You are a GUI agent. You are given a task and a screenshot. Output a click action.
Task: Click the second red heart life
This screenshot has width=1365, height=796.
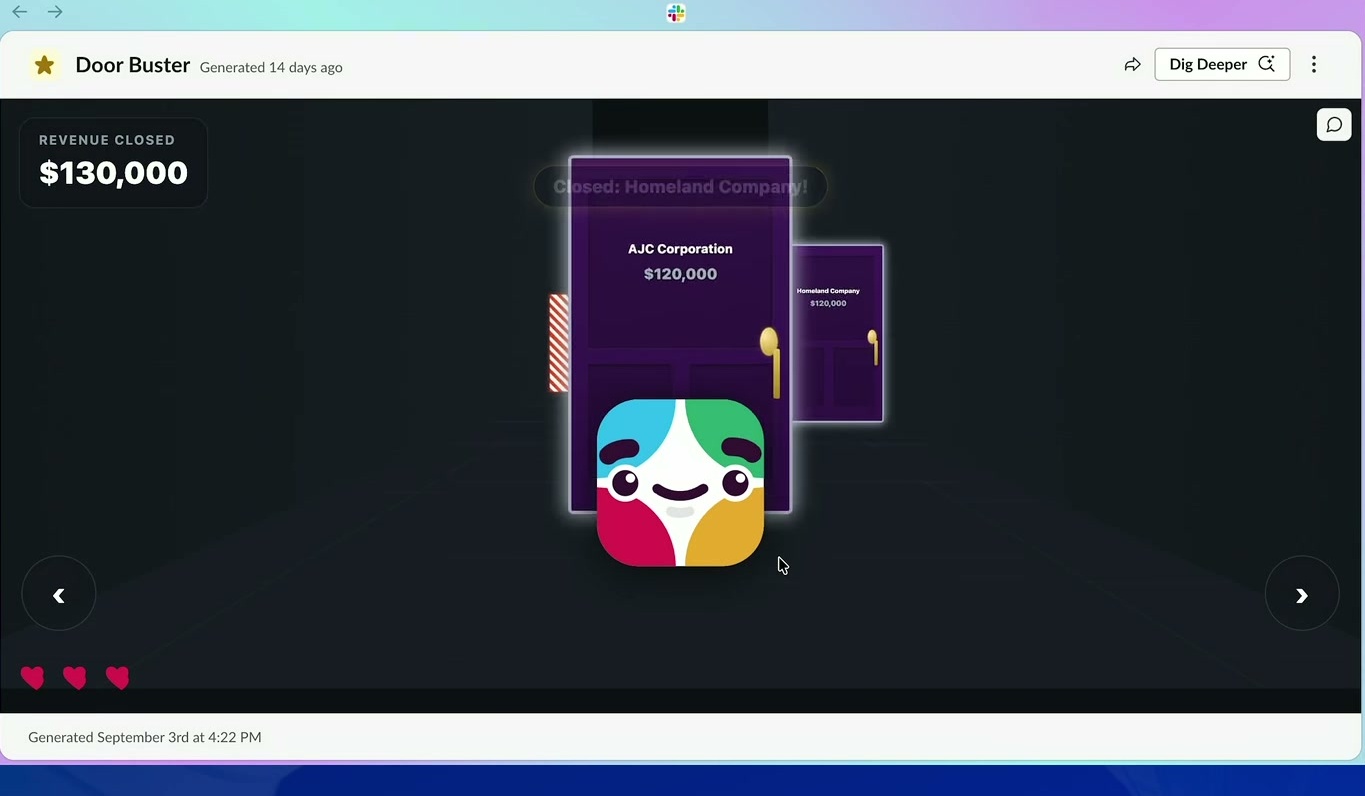pos(75,678)
